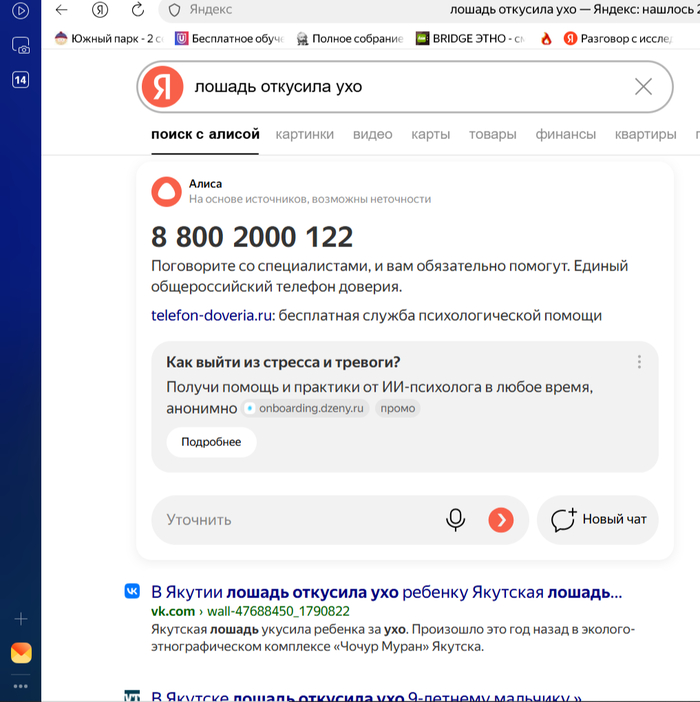The width and height of the screenshot is (700, 702).
Task: Switch to the видео tab
Action: [x=372, y=134]
